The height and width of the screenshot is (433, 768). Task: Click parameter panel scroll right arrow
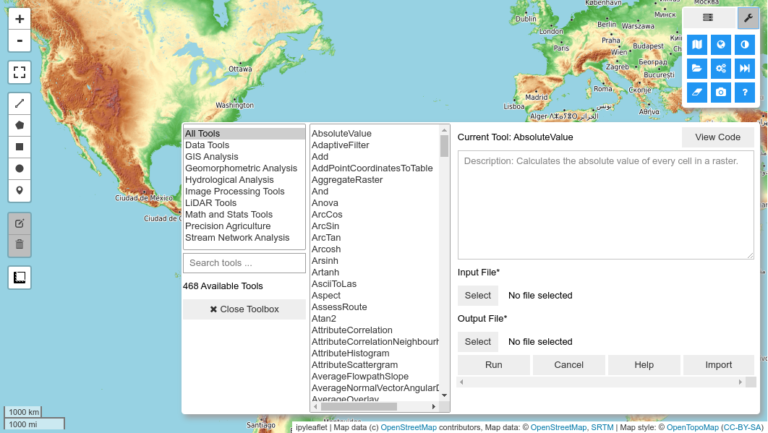740,382
